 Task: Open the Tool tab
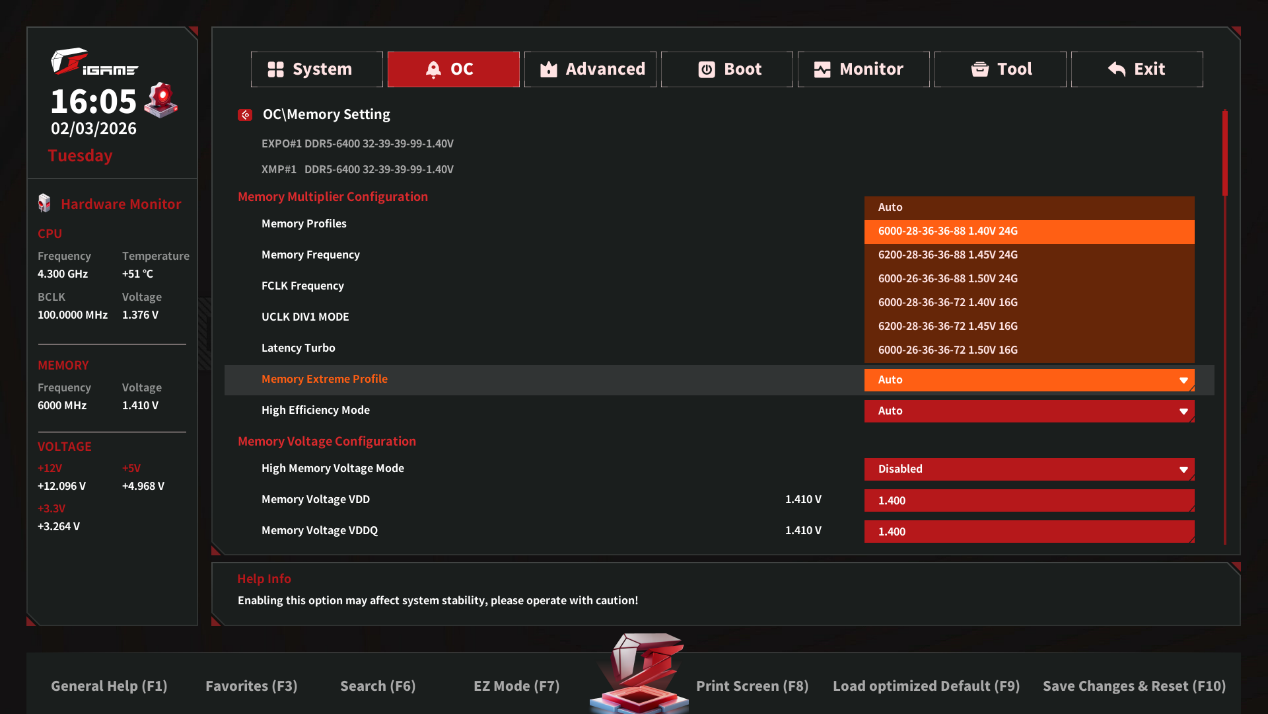pyautogui.click(x=1000, y=69)
